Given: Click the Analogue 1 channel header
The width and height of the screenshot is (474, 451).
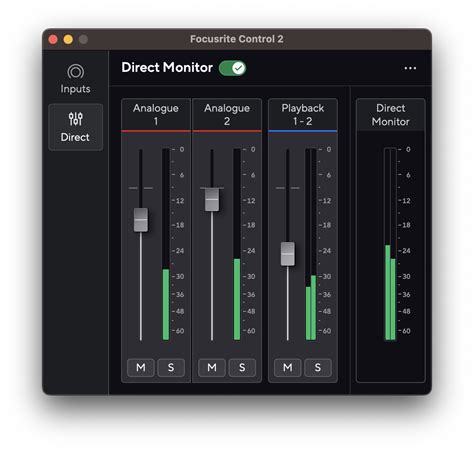Looking at the screenshot, I should (x=156, y=114).
